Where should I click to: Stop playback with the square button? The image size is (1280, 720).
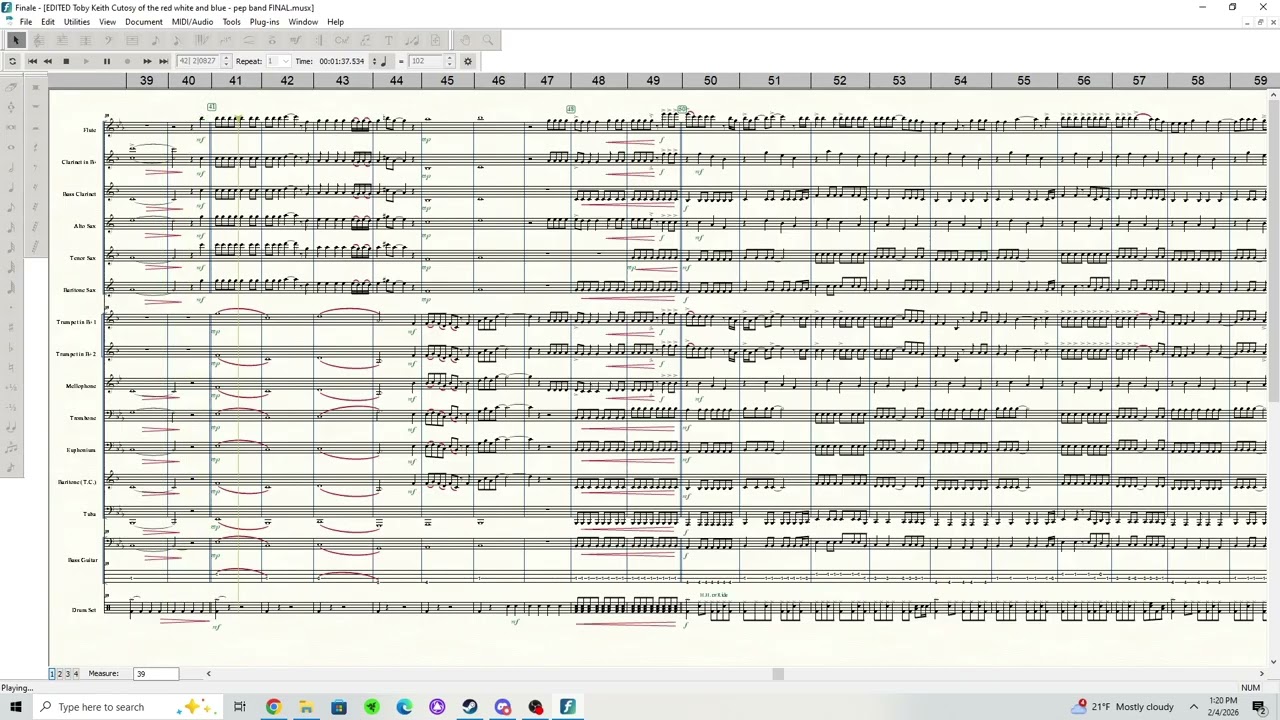click(66, 61)
